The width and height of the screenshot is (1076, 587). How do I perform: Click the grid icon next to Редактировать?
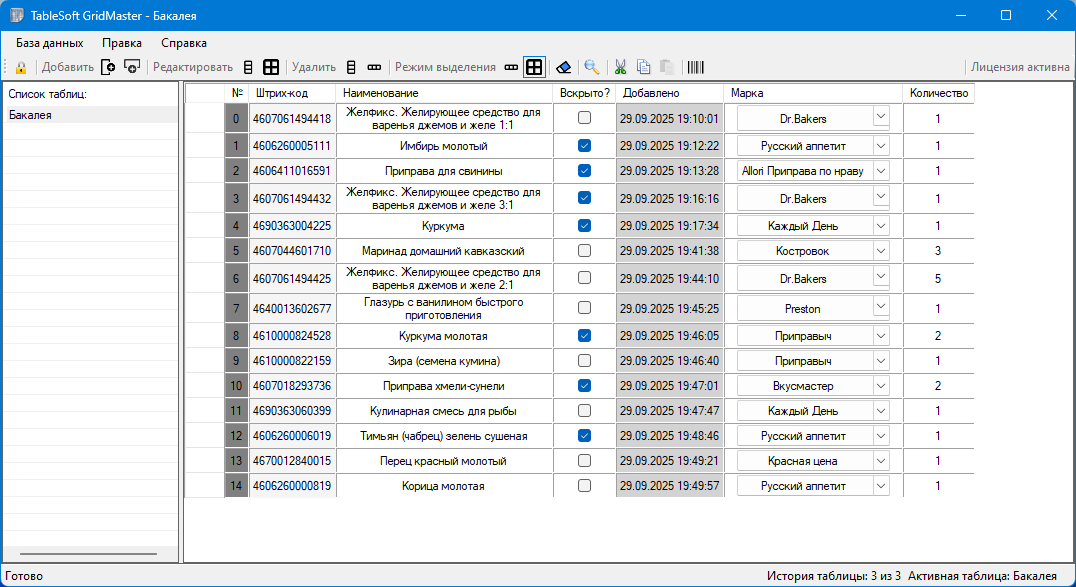click(271, 68)
